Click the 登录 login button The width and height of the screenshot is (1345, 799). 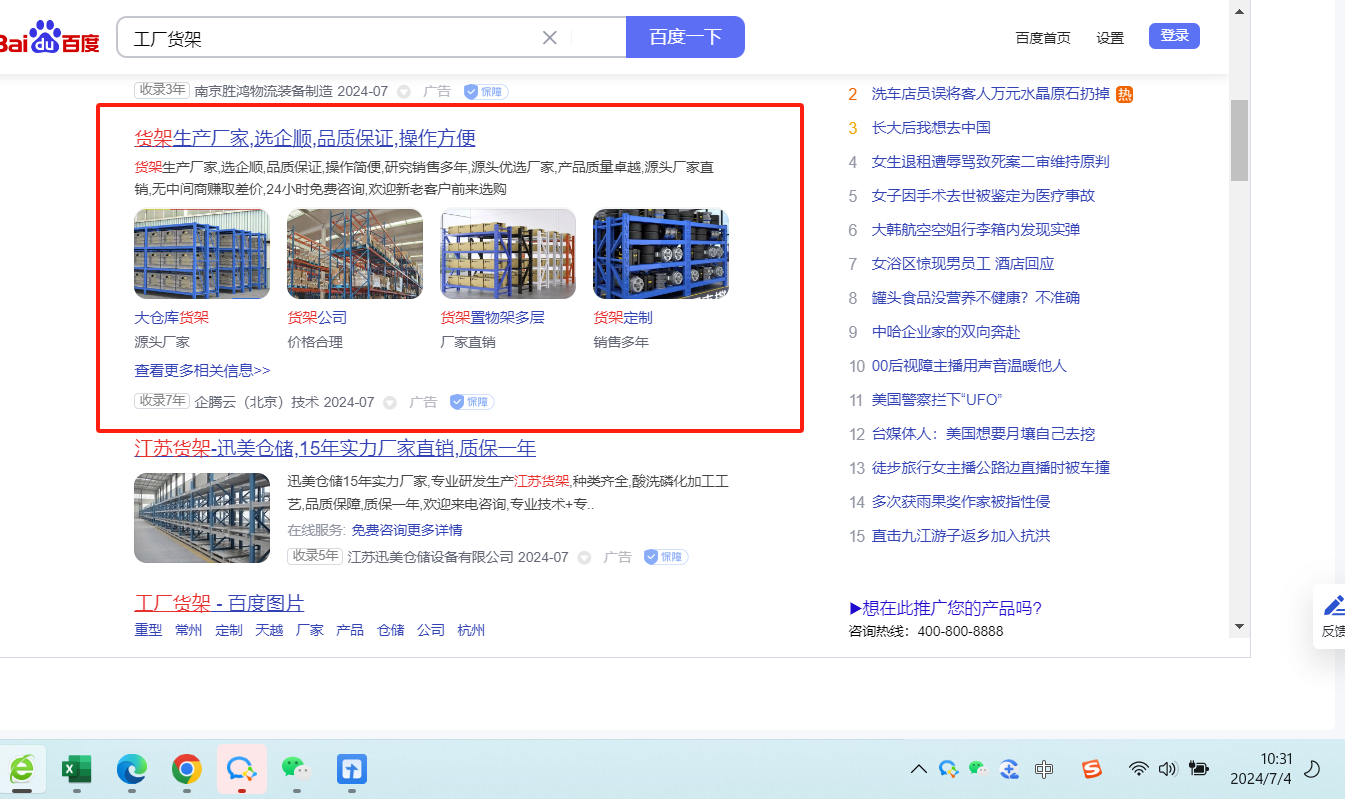tap(1174, 36)
